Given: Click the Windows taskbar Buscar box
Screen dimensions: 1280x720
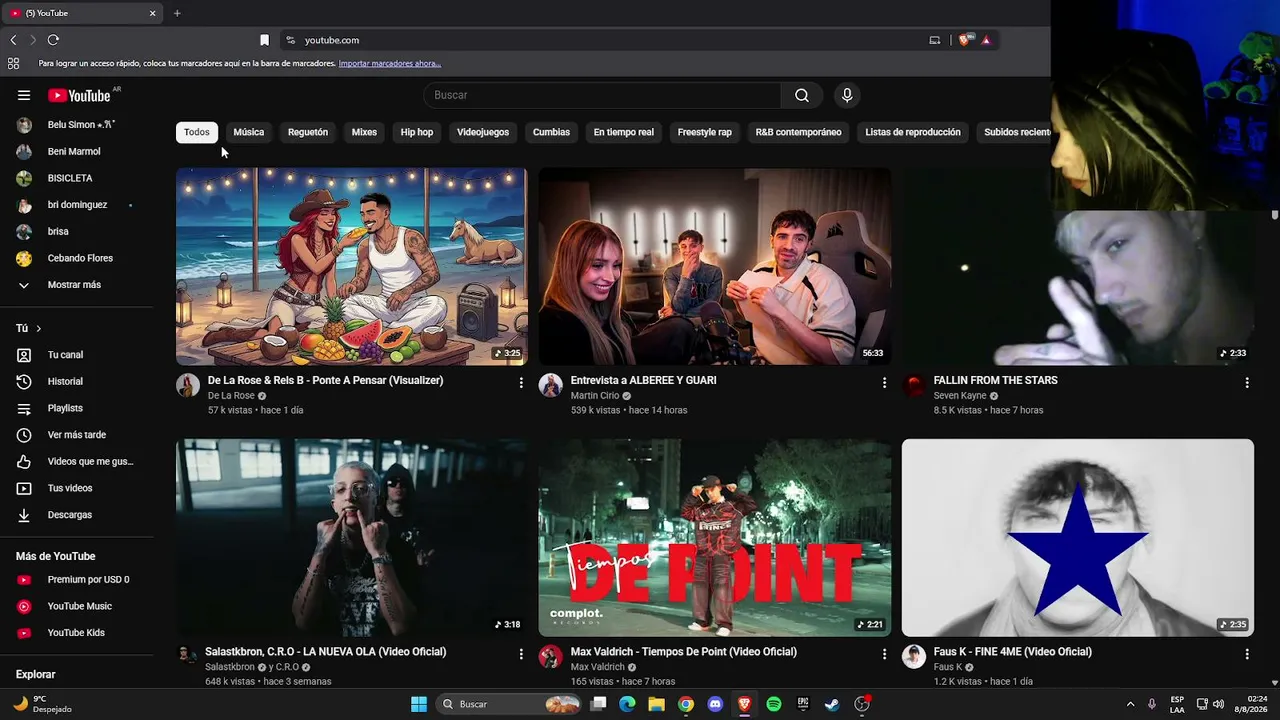Looking at the screenshot, I should click(510, 704).
